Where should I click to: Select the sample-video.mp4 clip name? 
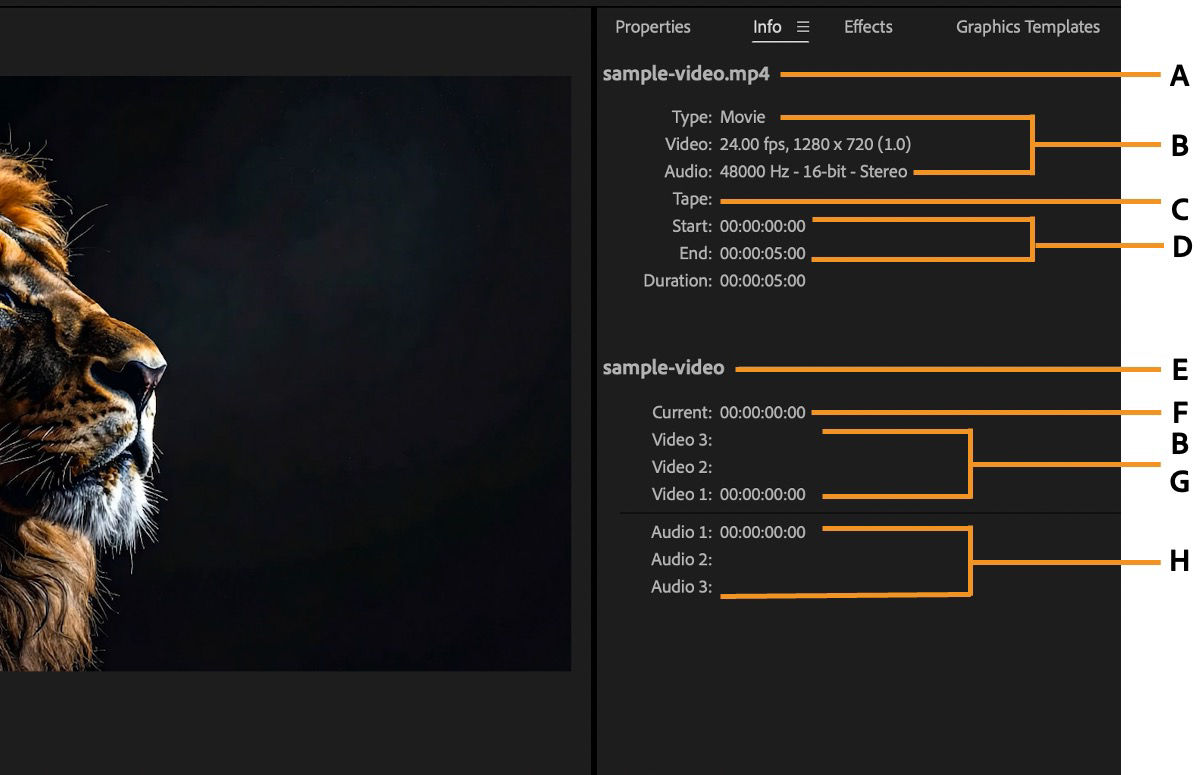click(x=688, y=73)
